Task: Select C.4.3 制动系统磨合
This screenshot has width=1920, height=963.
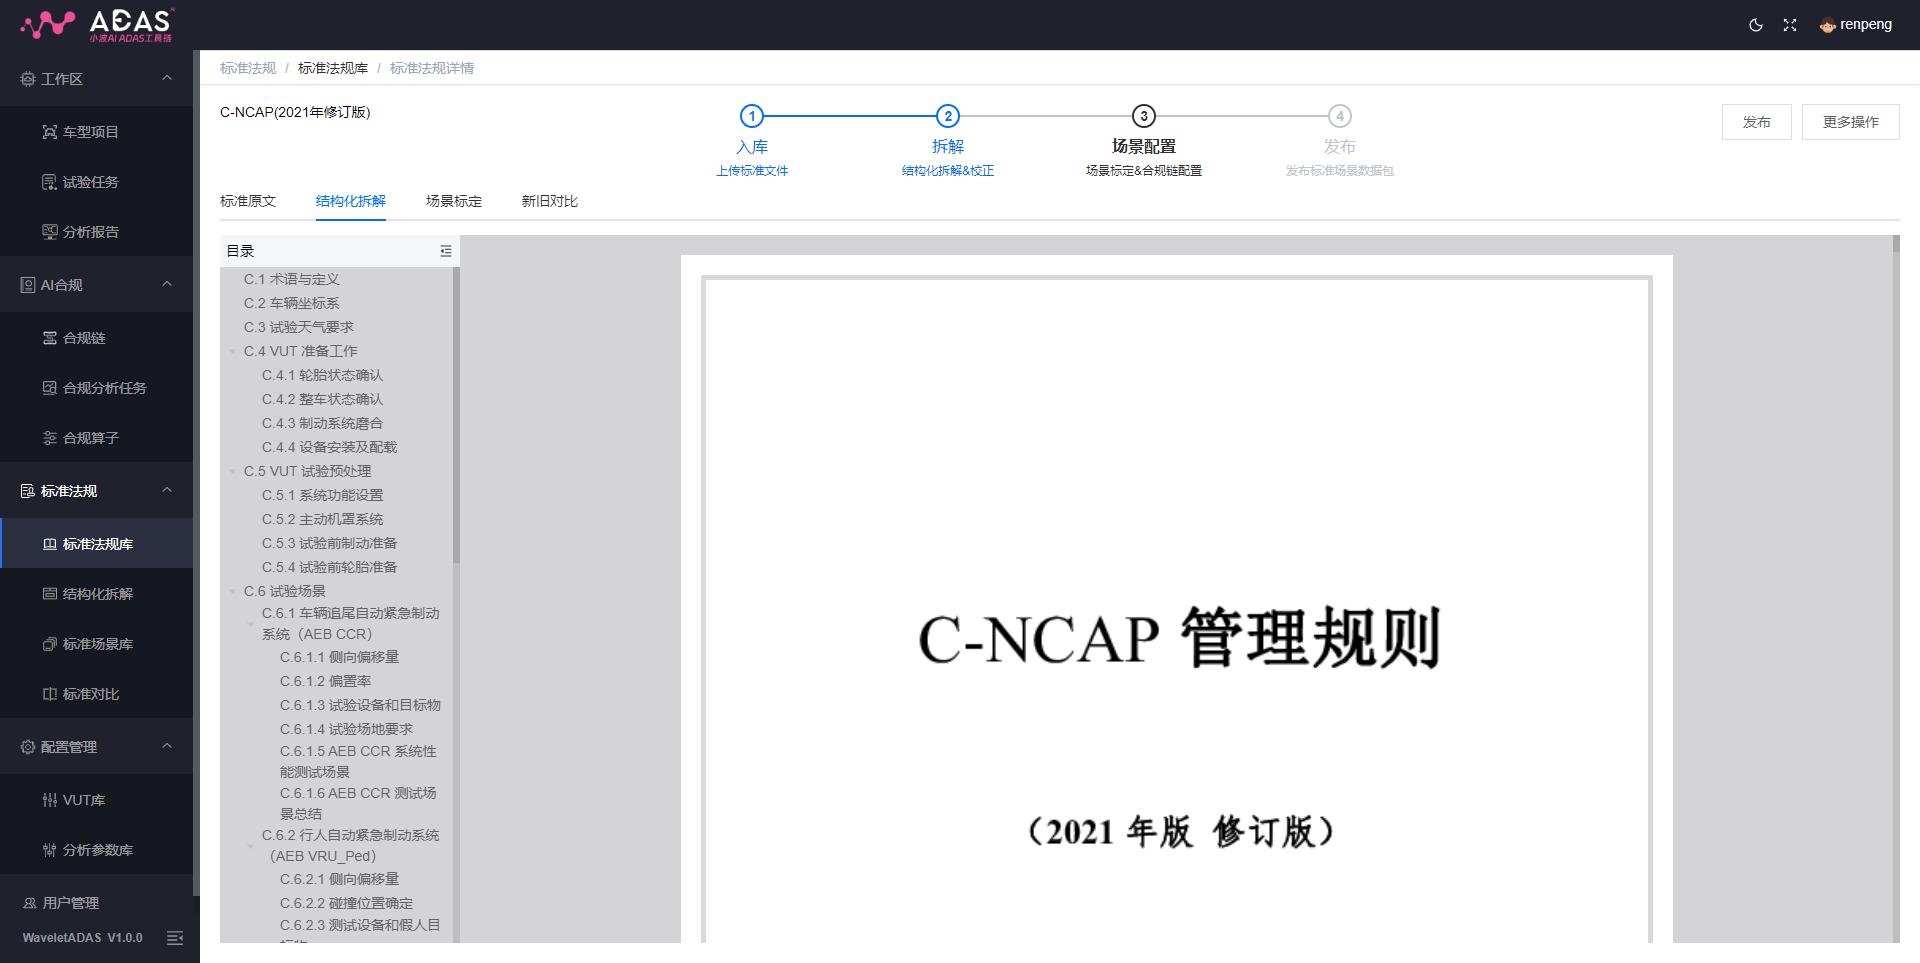Action: pyautogui.click(x=322, y=423)
